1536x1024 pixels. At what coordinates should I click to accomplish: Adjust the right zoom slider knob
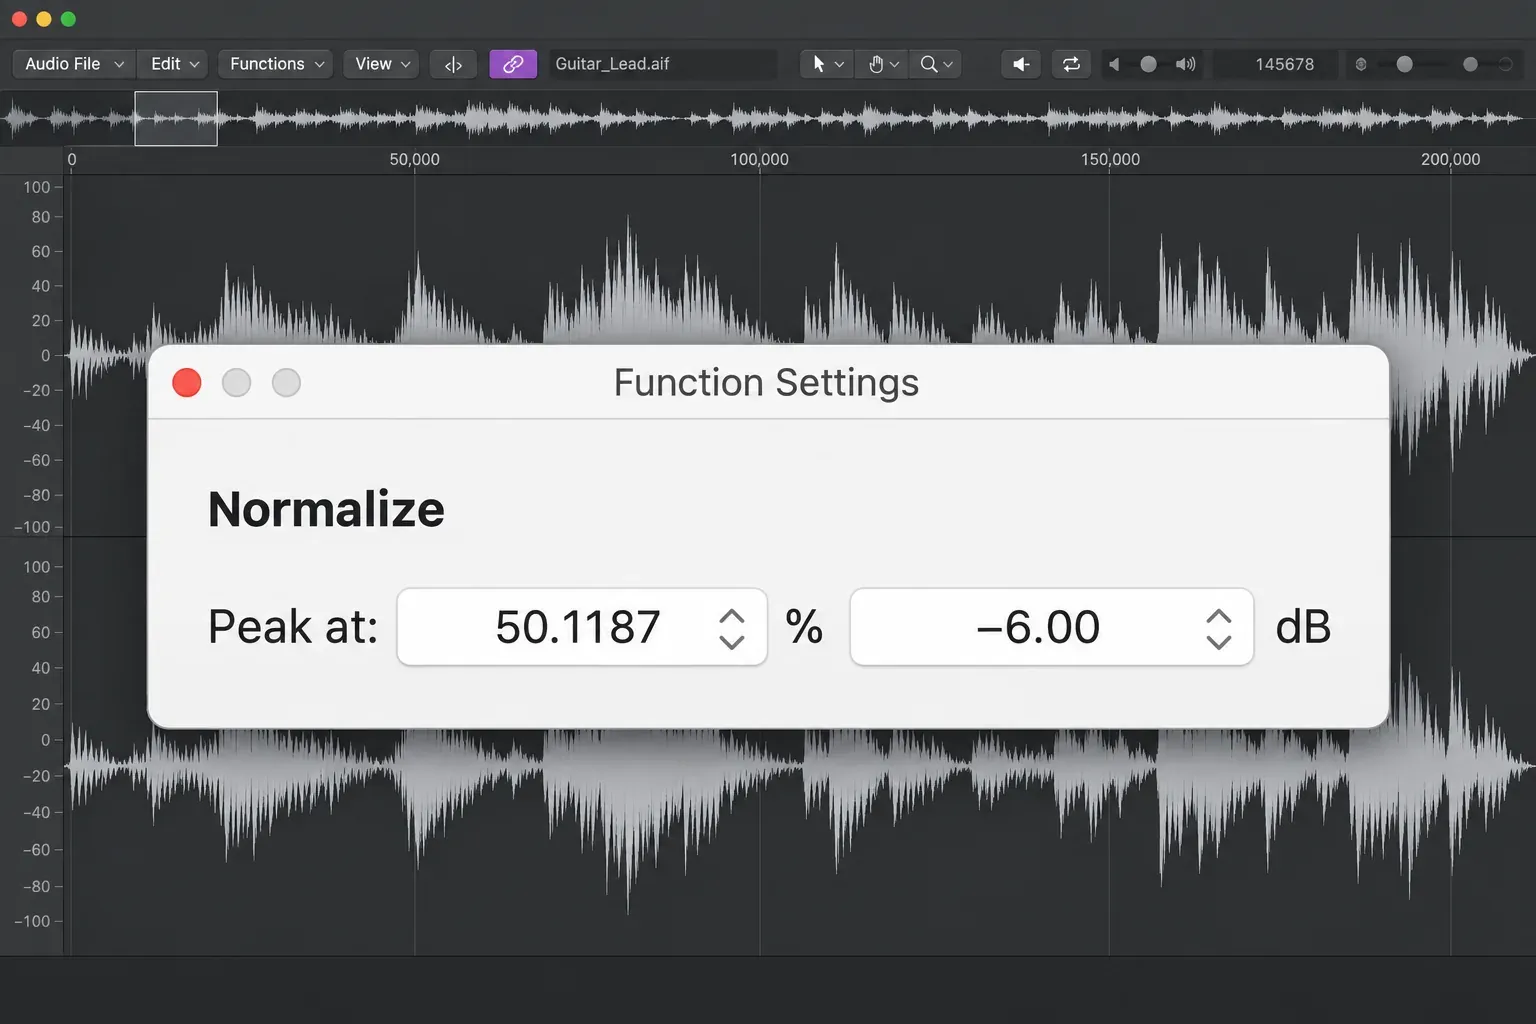click(1470, 64)
